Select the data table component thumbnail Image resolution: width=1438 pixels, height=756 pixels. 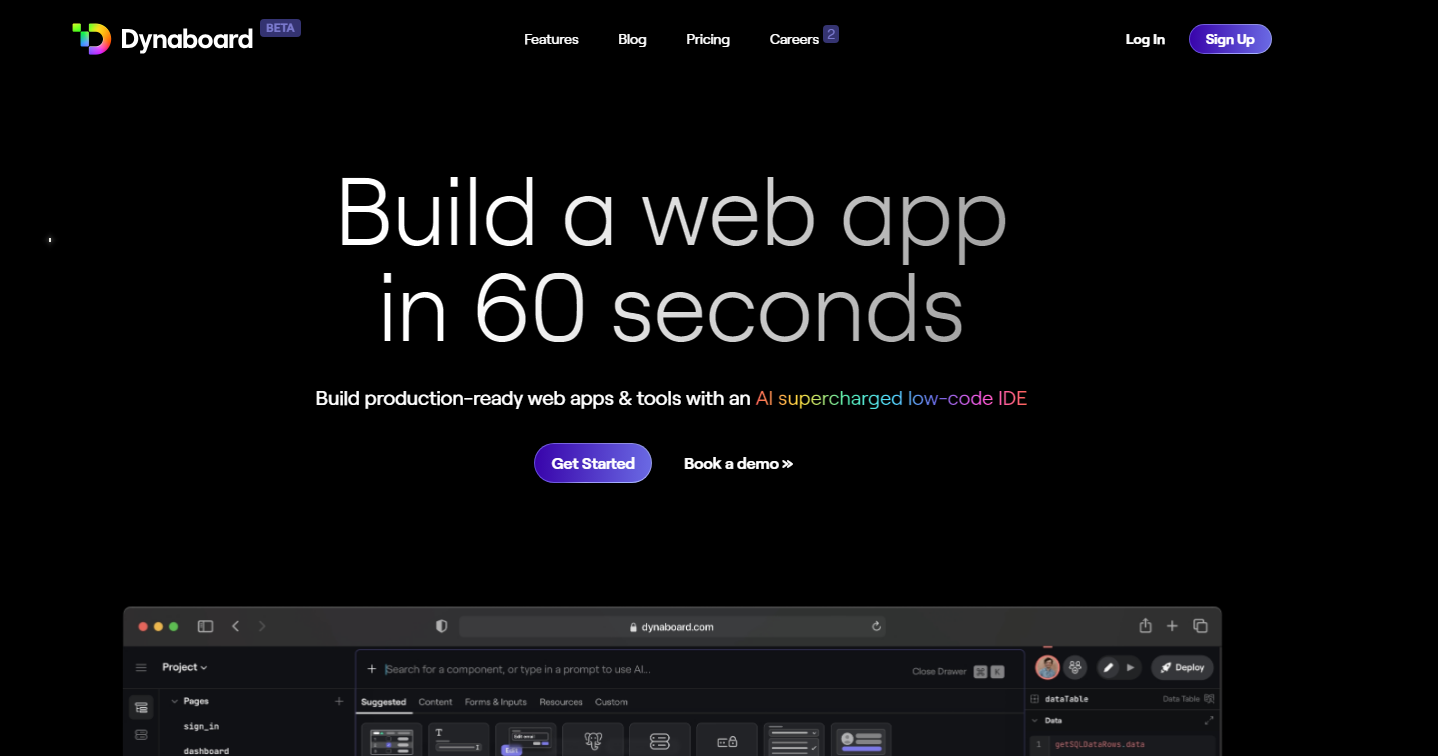coord(391,739)
